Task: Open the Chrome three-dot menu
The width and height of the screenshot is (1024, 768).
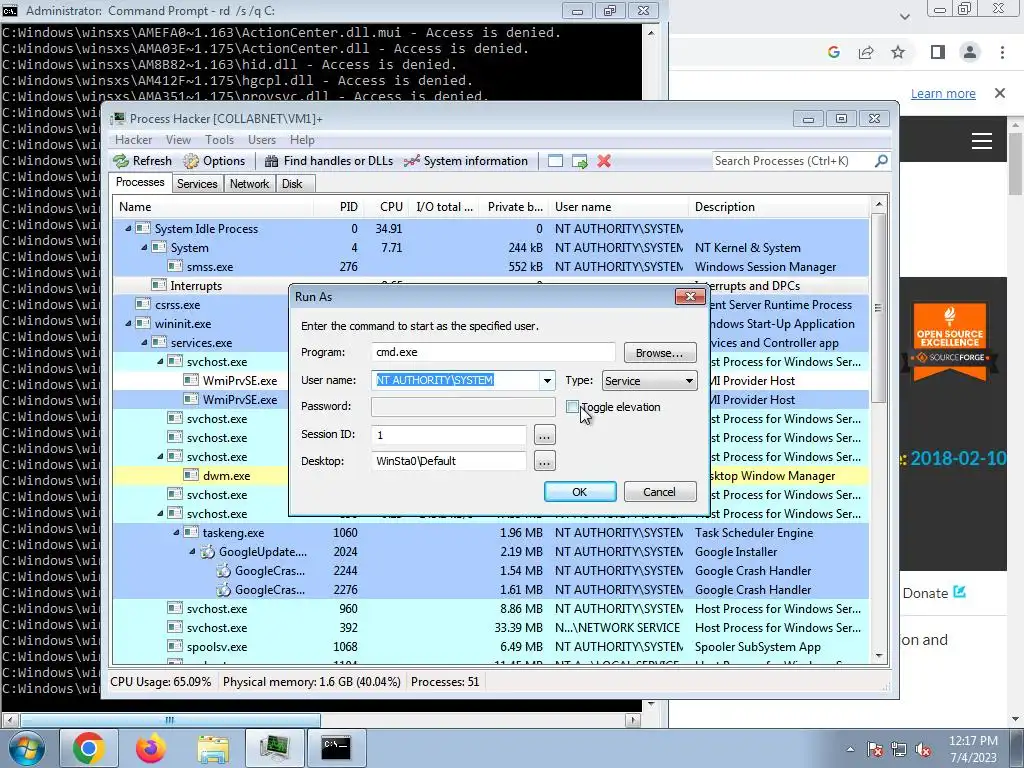Action: click(x=1002, y=52)
